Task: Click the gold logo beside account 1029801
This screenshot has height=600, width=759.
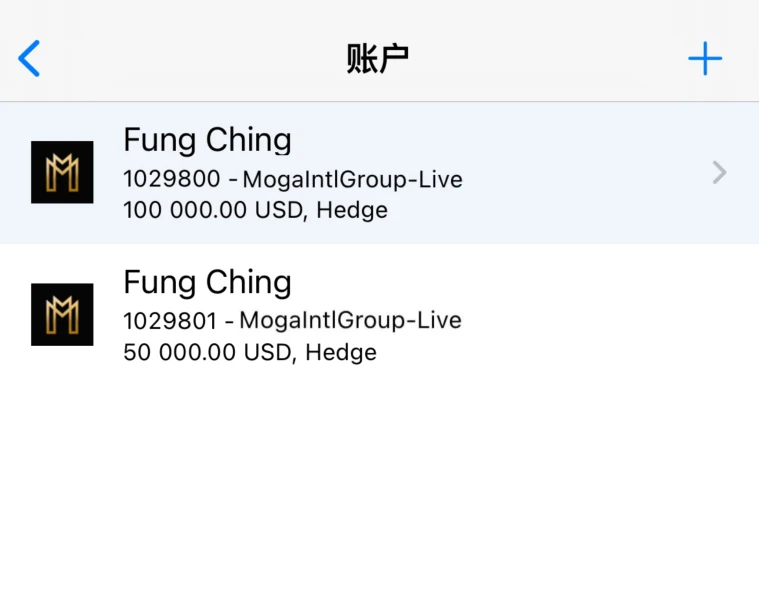Action: (x=62, y=314)
